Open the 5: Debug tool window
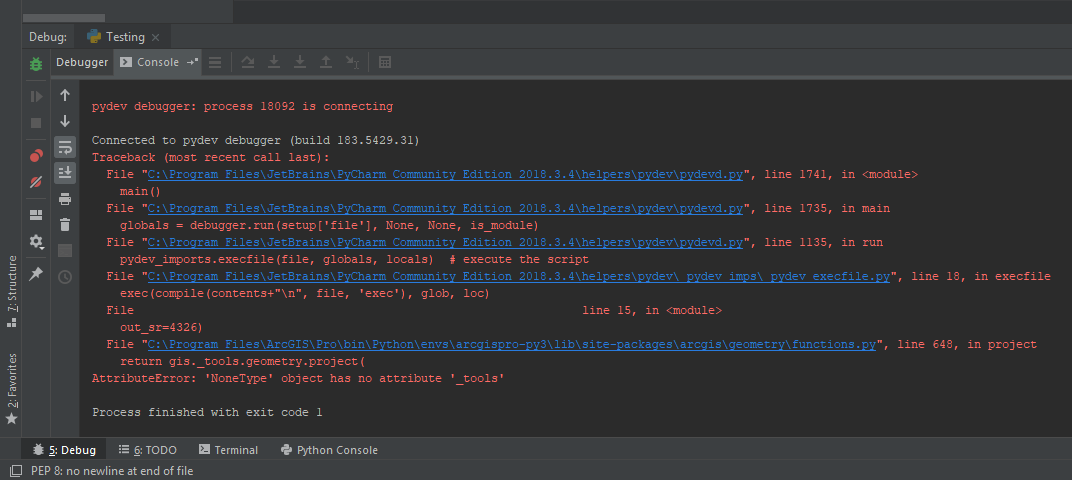The height and width of the screenshot is (480, 1072). point(64,450)
